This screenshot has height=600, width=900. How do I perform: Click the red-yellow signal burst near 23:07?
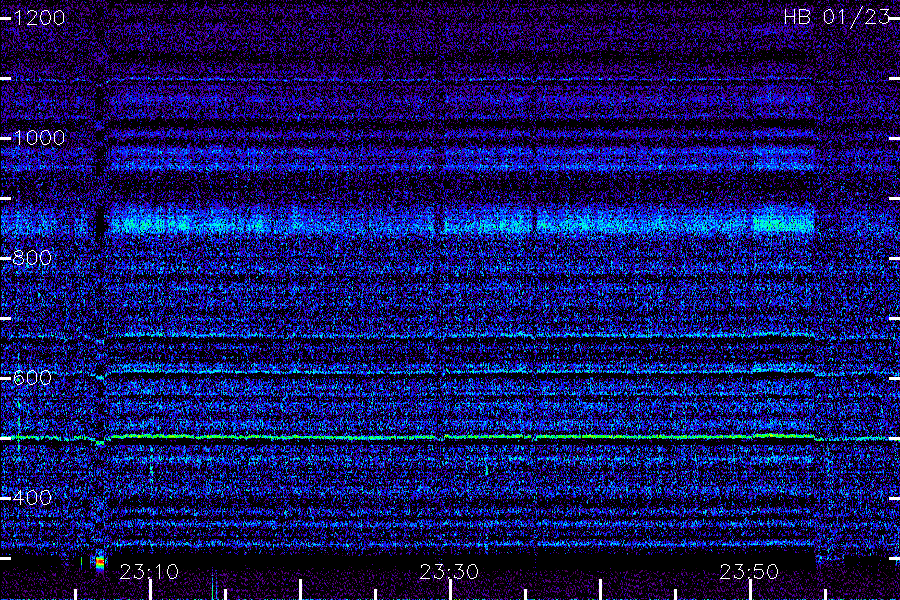tap(100, 562)
